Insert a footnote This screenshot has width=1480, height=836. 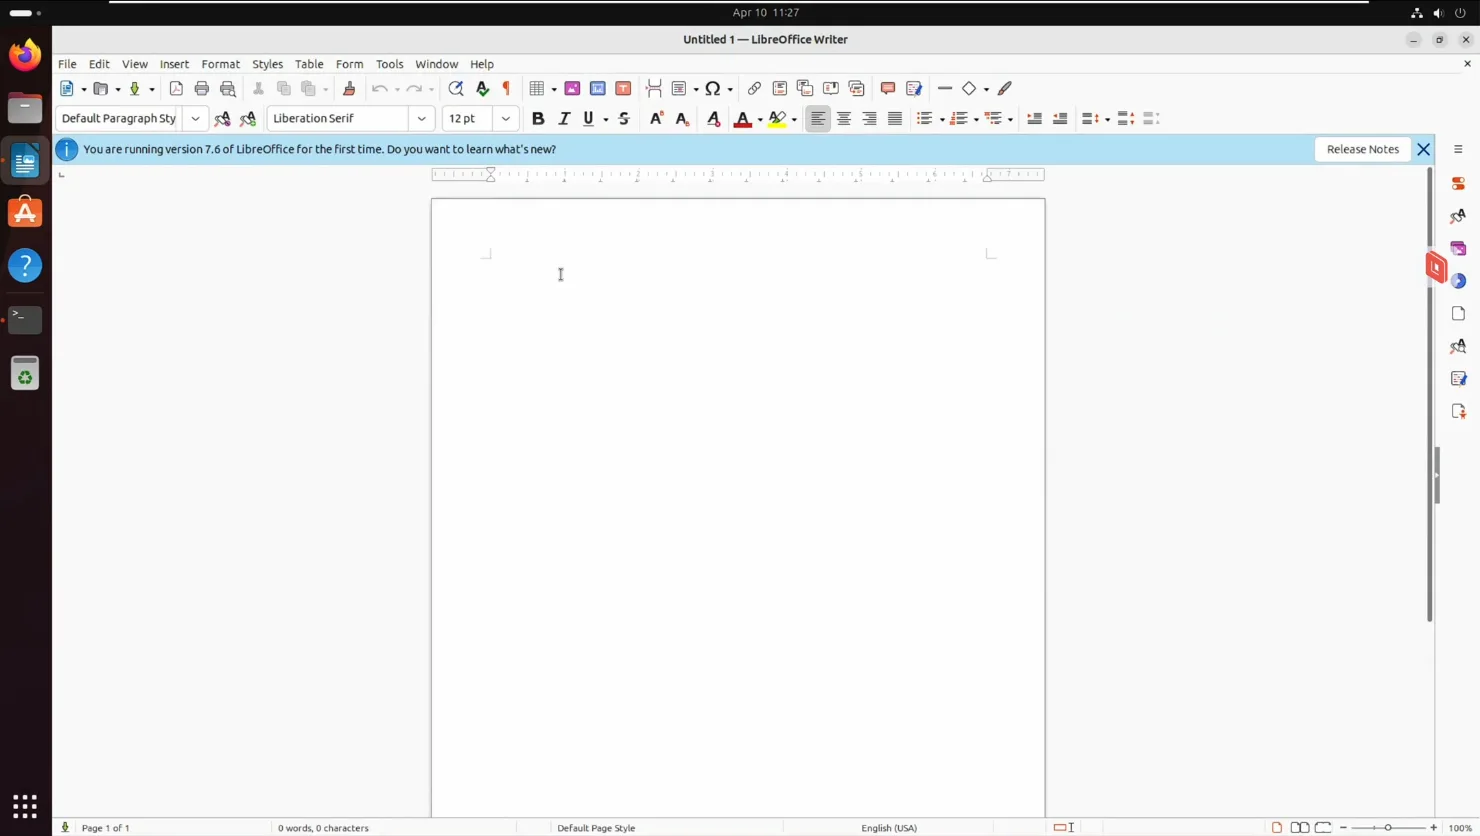point(780,89)
